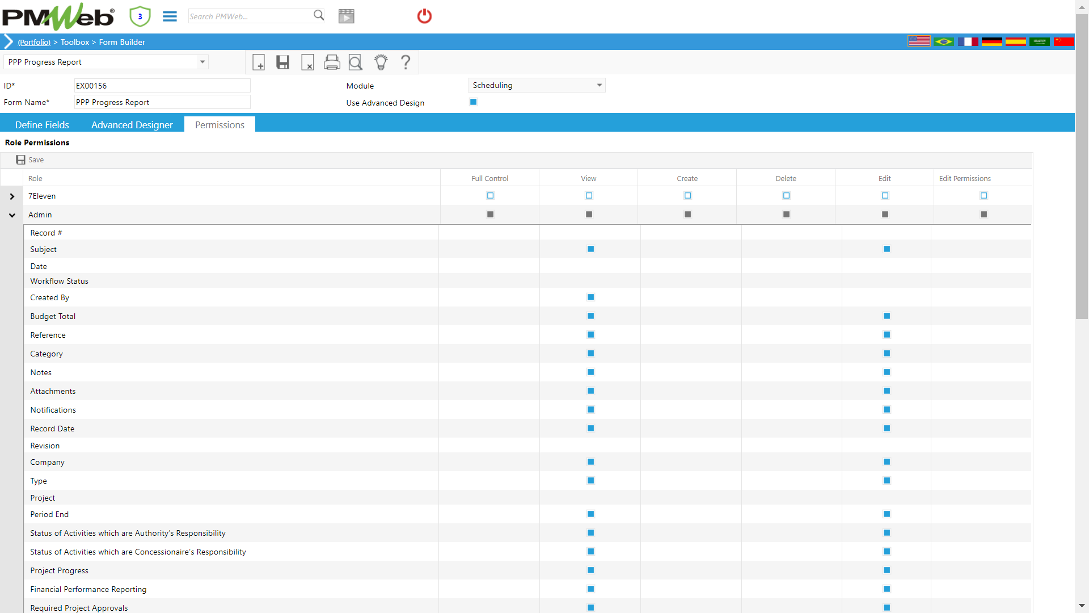Check Edit permission for 7Eleven role
1089x614 pixels.
(x=885, y=196)
